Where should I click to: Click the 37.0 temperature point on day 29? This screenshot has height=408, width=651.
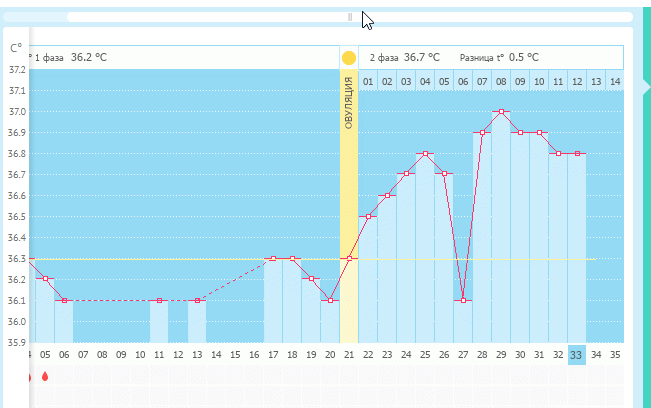click(501, 111)
